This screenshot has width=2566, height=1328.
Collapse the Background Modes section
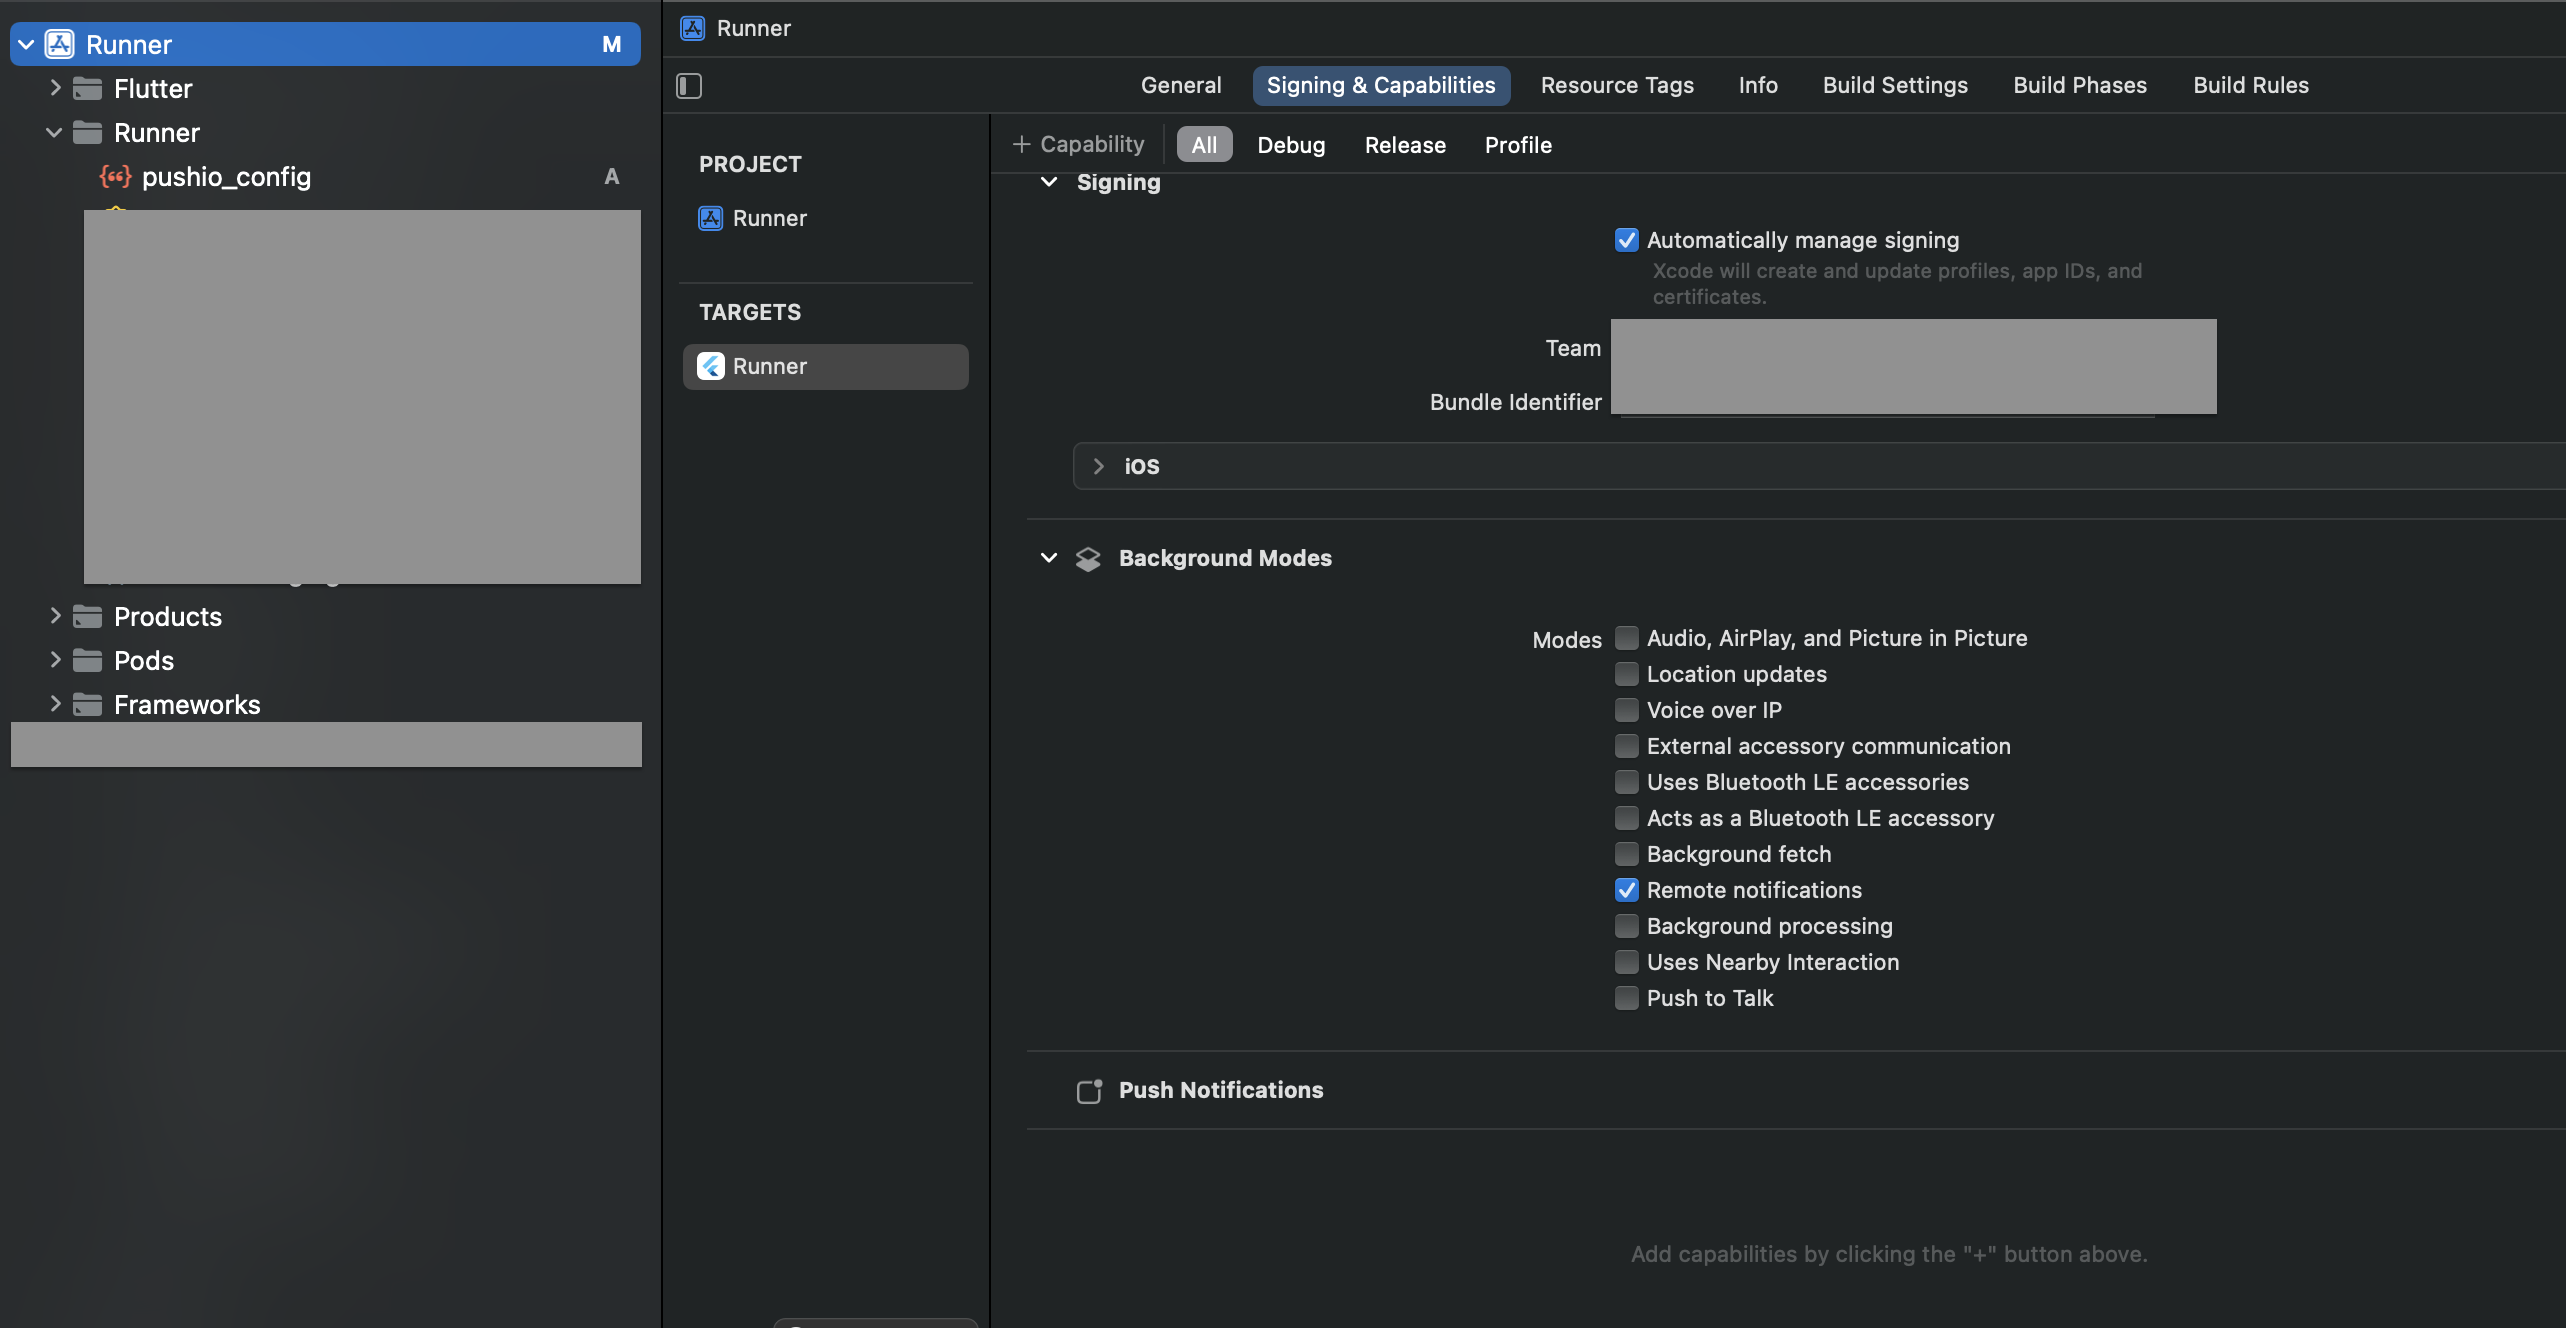click(x=1049, y=558)
